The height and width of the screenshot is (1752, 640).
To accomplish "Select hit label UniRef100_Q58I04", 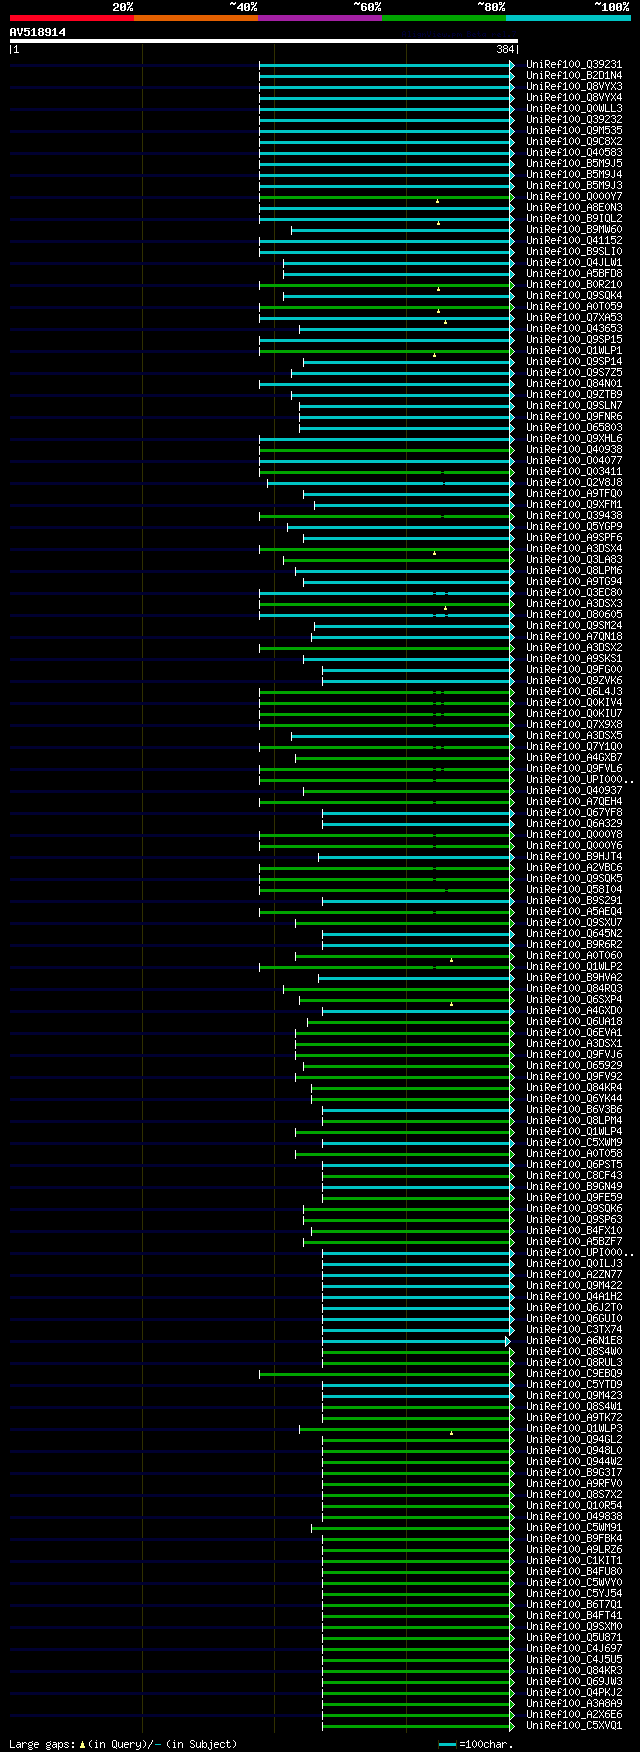I will (x=574, y=890).
